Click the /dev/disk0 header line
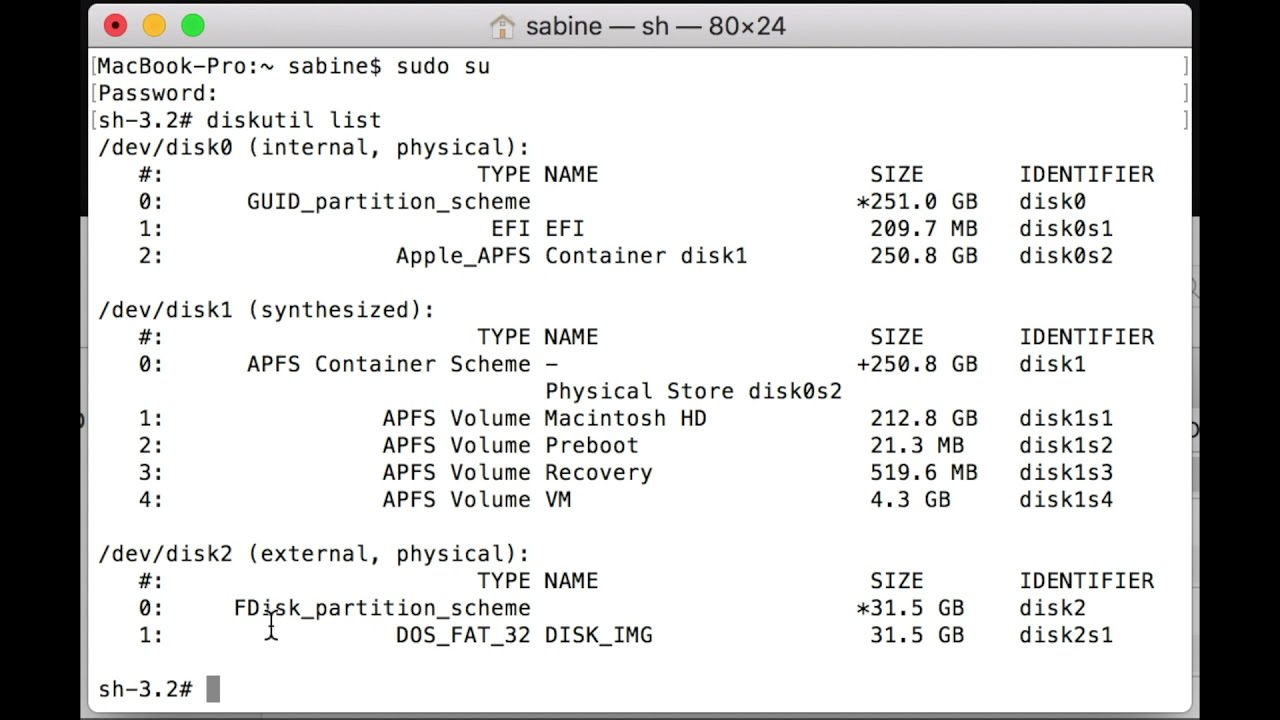Viewport: 1280px width, 720px height. tap(313, 147)
